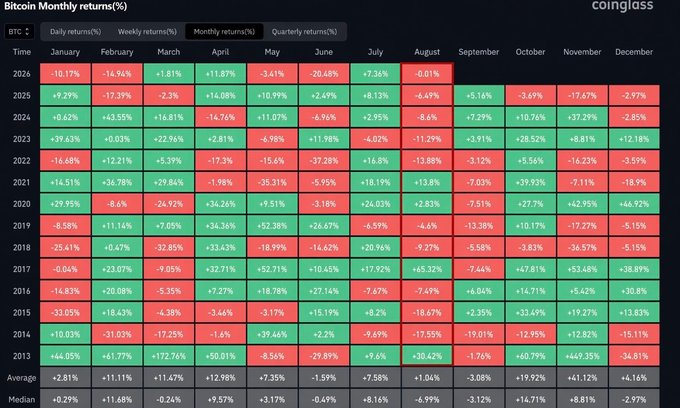The image size is (680, 408).
Task: Click 2025 November cell -17.67%
Action: [x=582, y=95]
